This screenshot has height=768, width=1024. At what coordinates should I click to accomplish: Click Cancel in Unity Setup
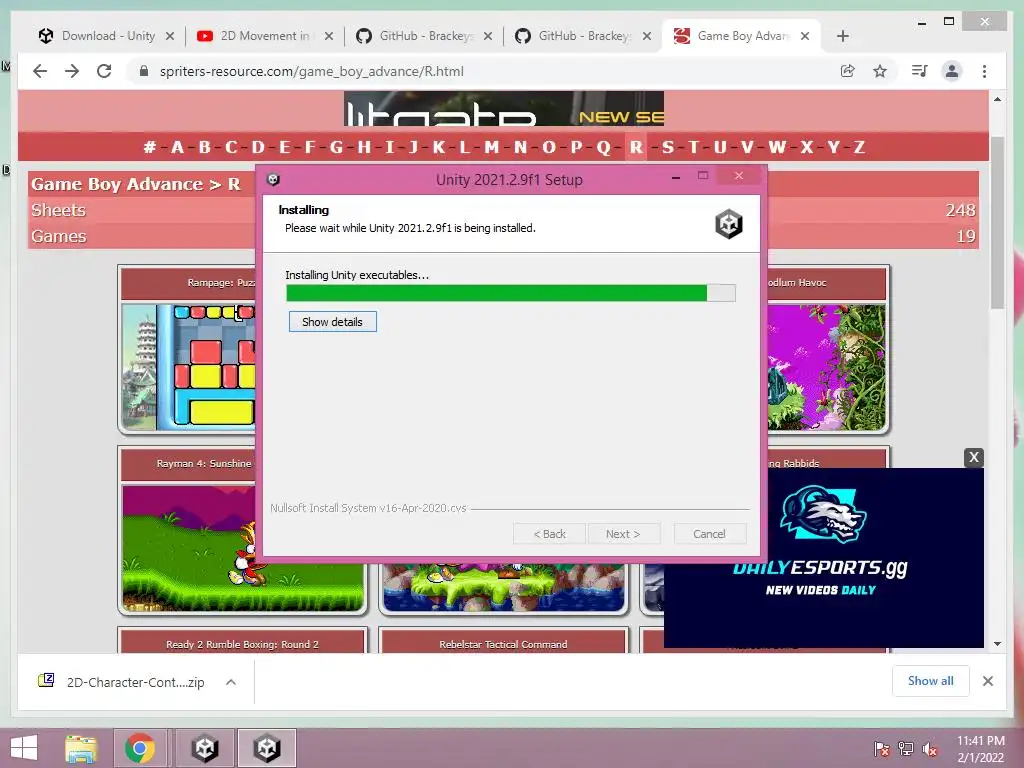(709, 534)
